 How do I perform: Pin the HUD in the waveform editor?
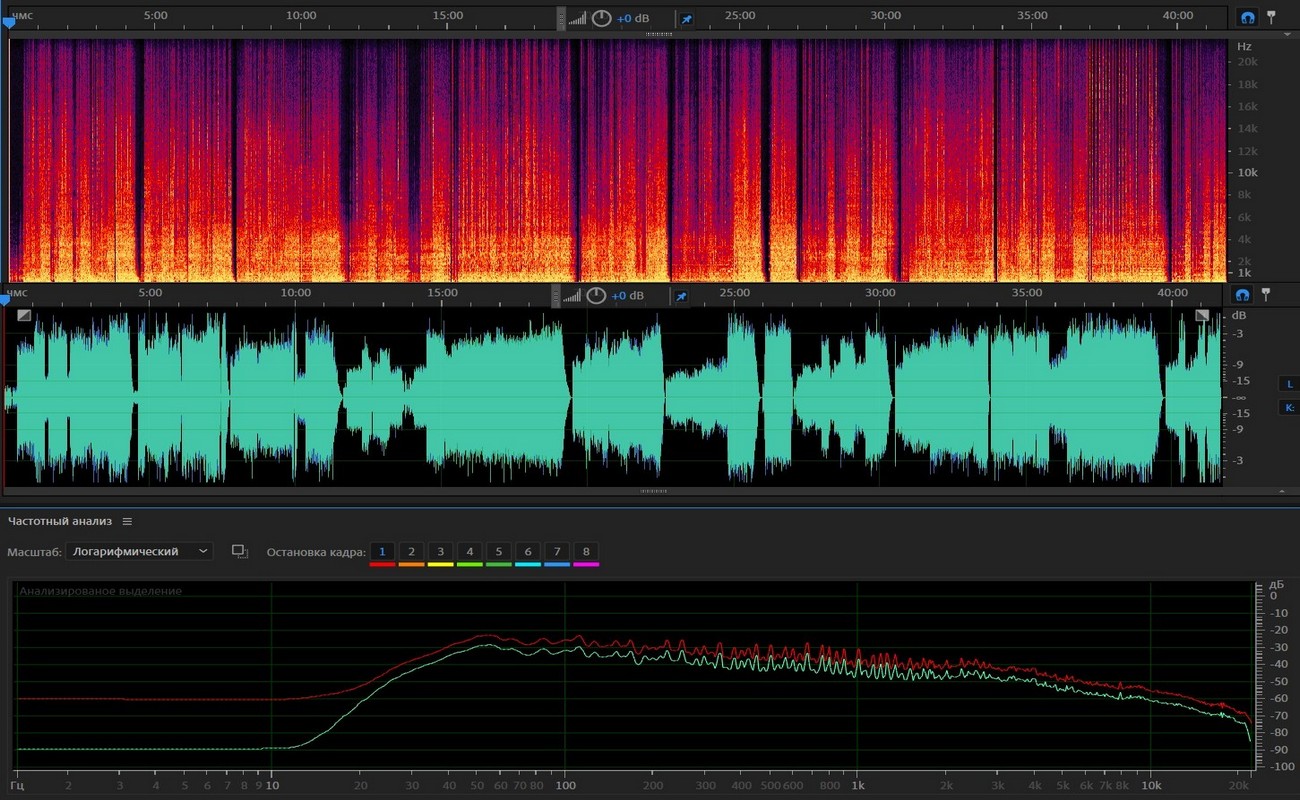point(681,296)
